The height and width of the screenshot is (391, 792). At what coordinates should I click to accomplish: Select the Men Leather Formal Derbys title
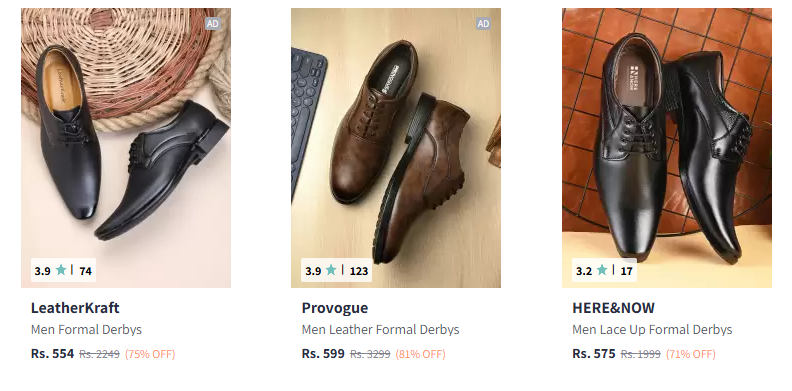[380, 330]
